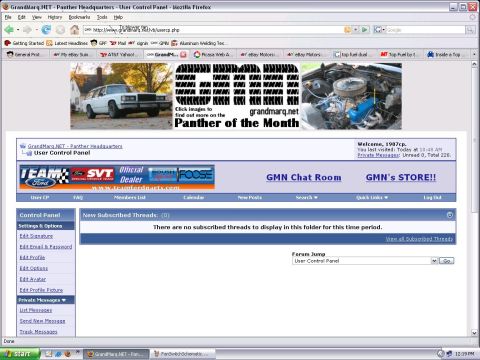This screenshot has height=360, width=480.
Task: Click the white Grand Marquis car photo
Action: 122,96
